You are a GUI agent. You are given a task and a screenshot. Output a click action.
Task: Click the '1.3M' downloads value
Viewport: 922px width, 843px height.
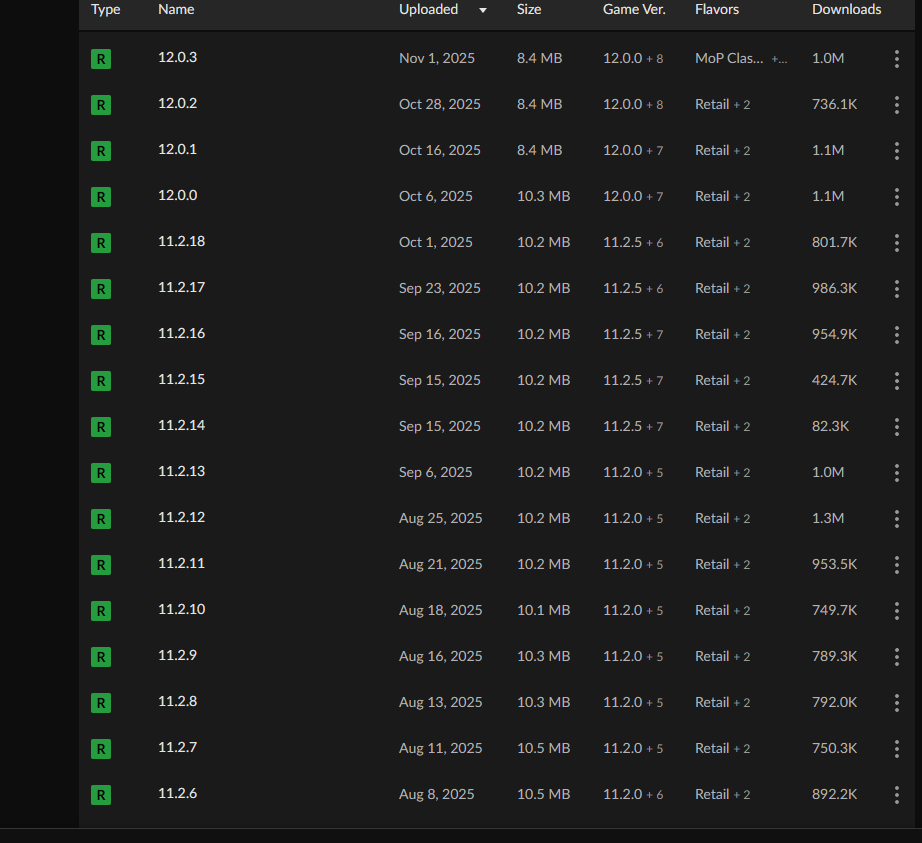coord(828,518)
